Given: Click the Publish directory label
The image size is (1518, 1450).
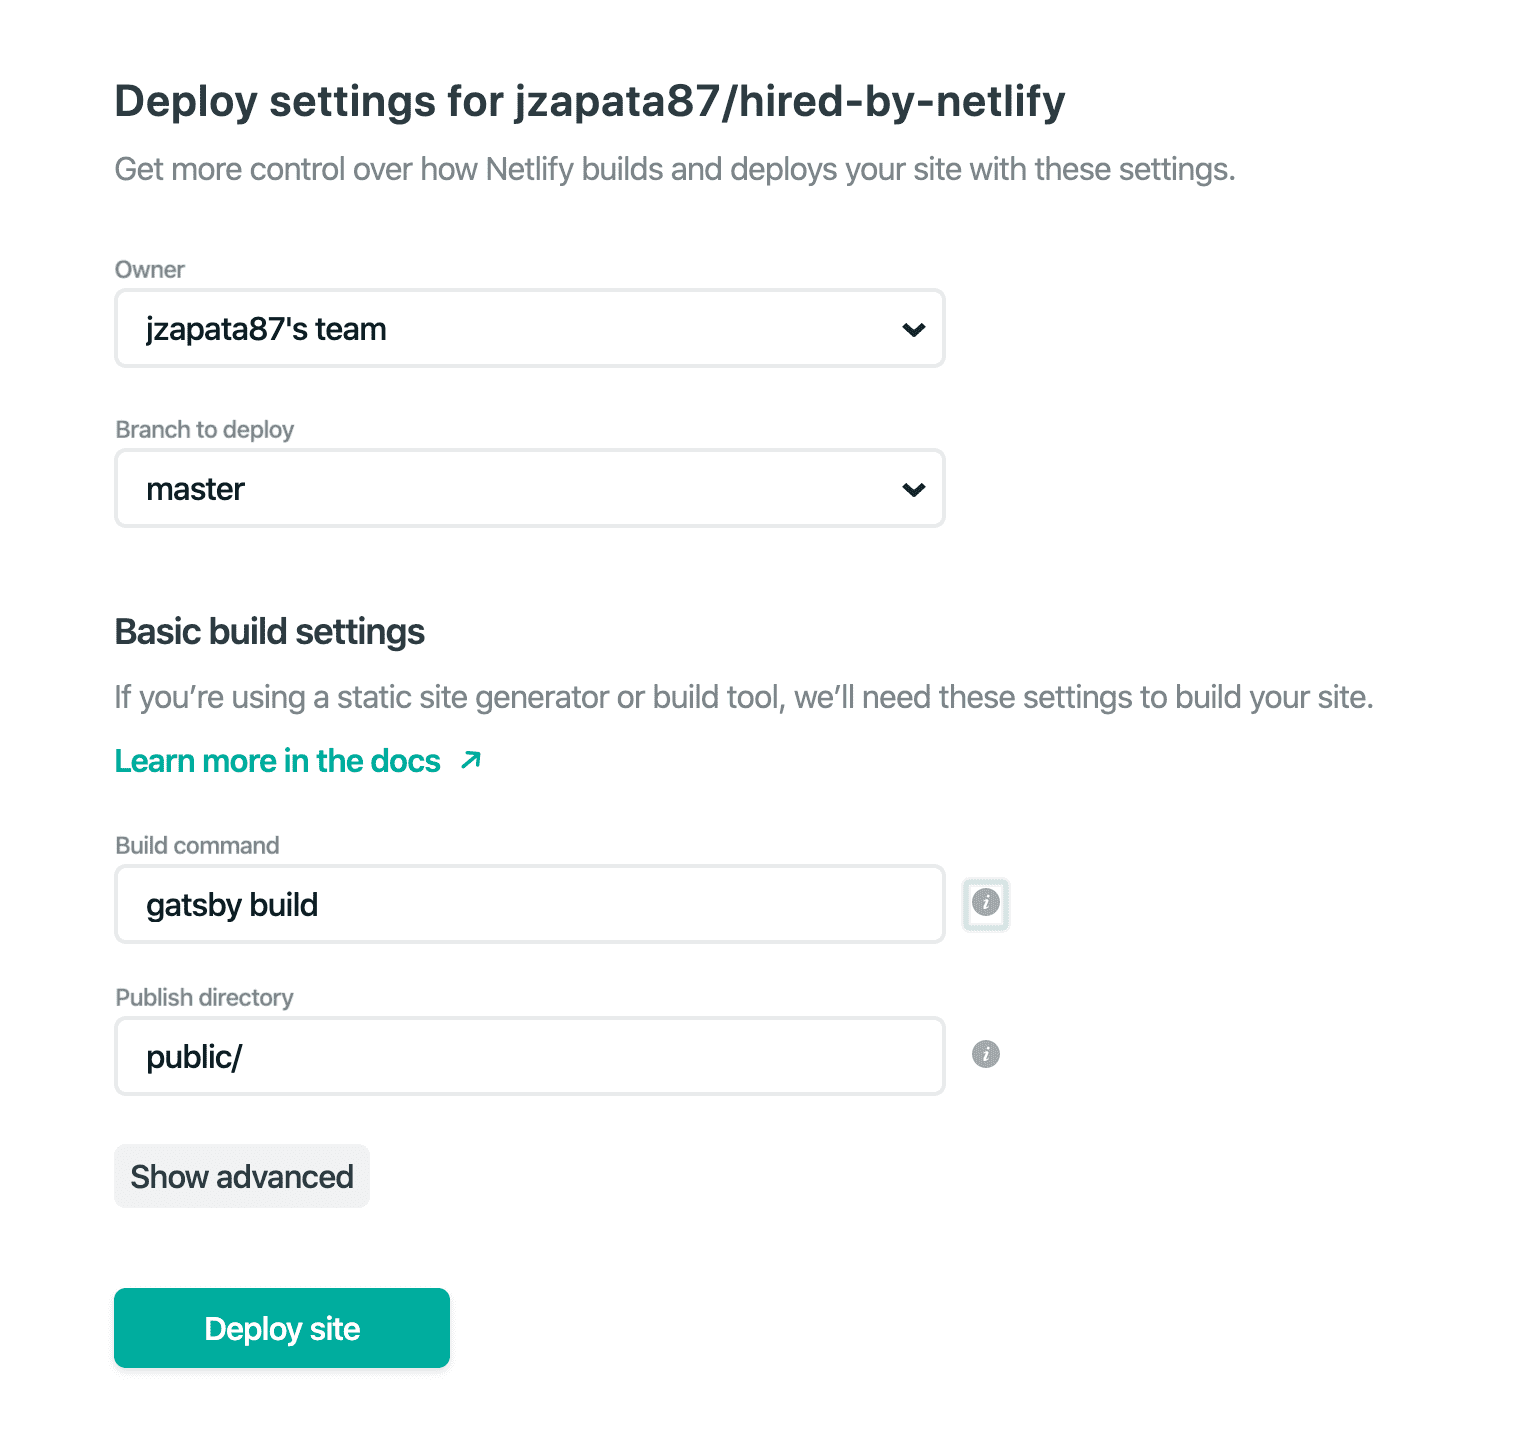Looking at the screenshot, I should [205, 998].
